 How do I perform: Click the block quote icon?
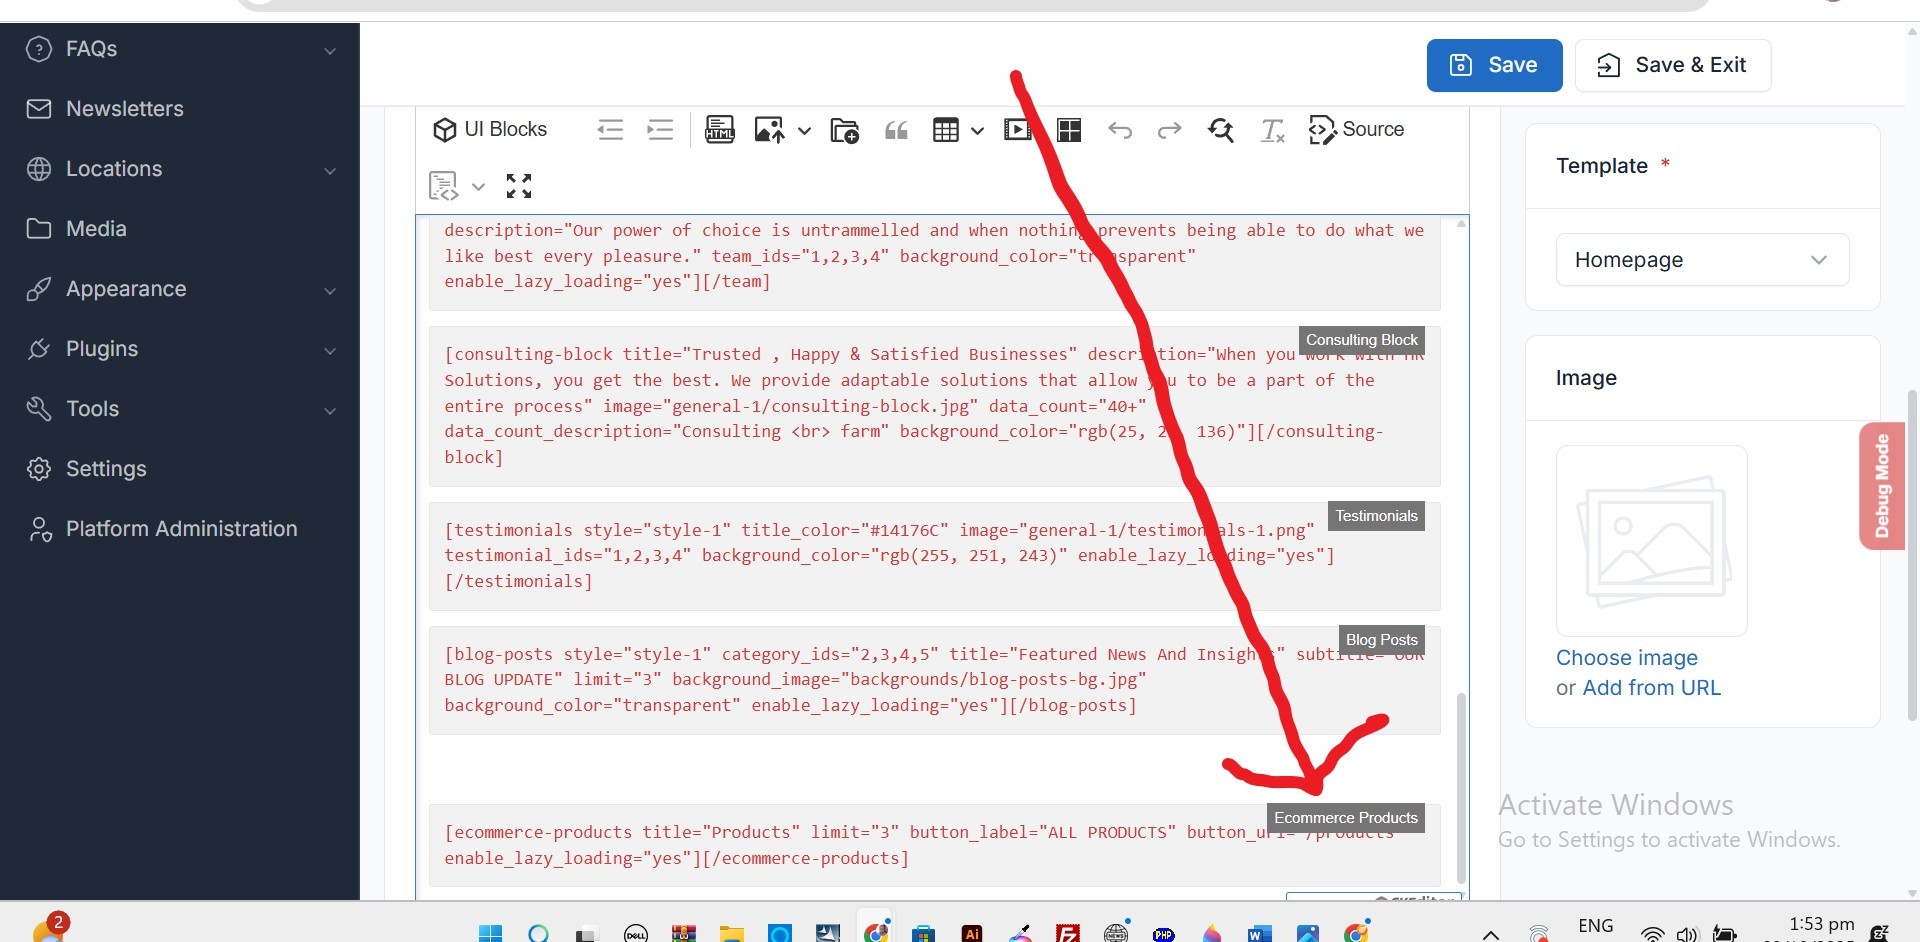896,130
